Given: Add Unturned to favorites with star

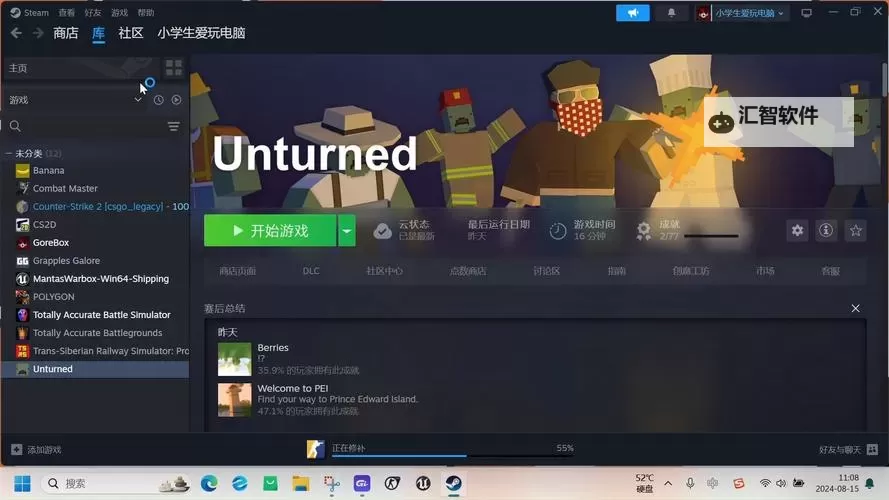Looking at the screenshot, I should coord(856,230).
